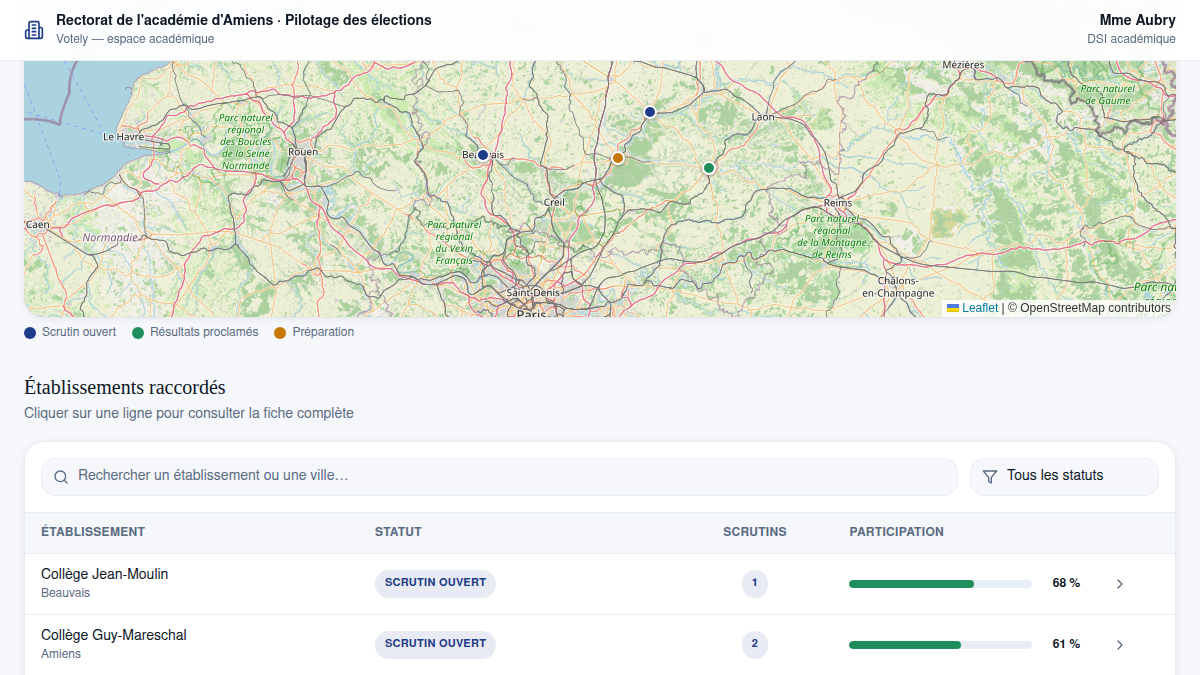
Task: Focus the establishment or city search field
Action: (499, 477)
